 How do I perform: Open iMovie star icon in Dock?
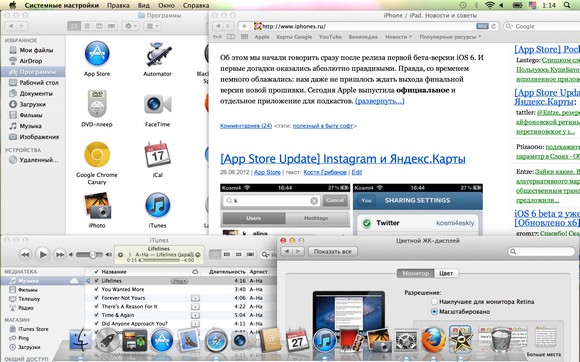[x=461, y=339]
